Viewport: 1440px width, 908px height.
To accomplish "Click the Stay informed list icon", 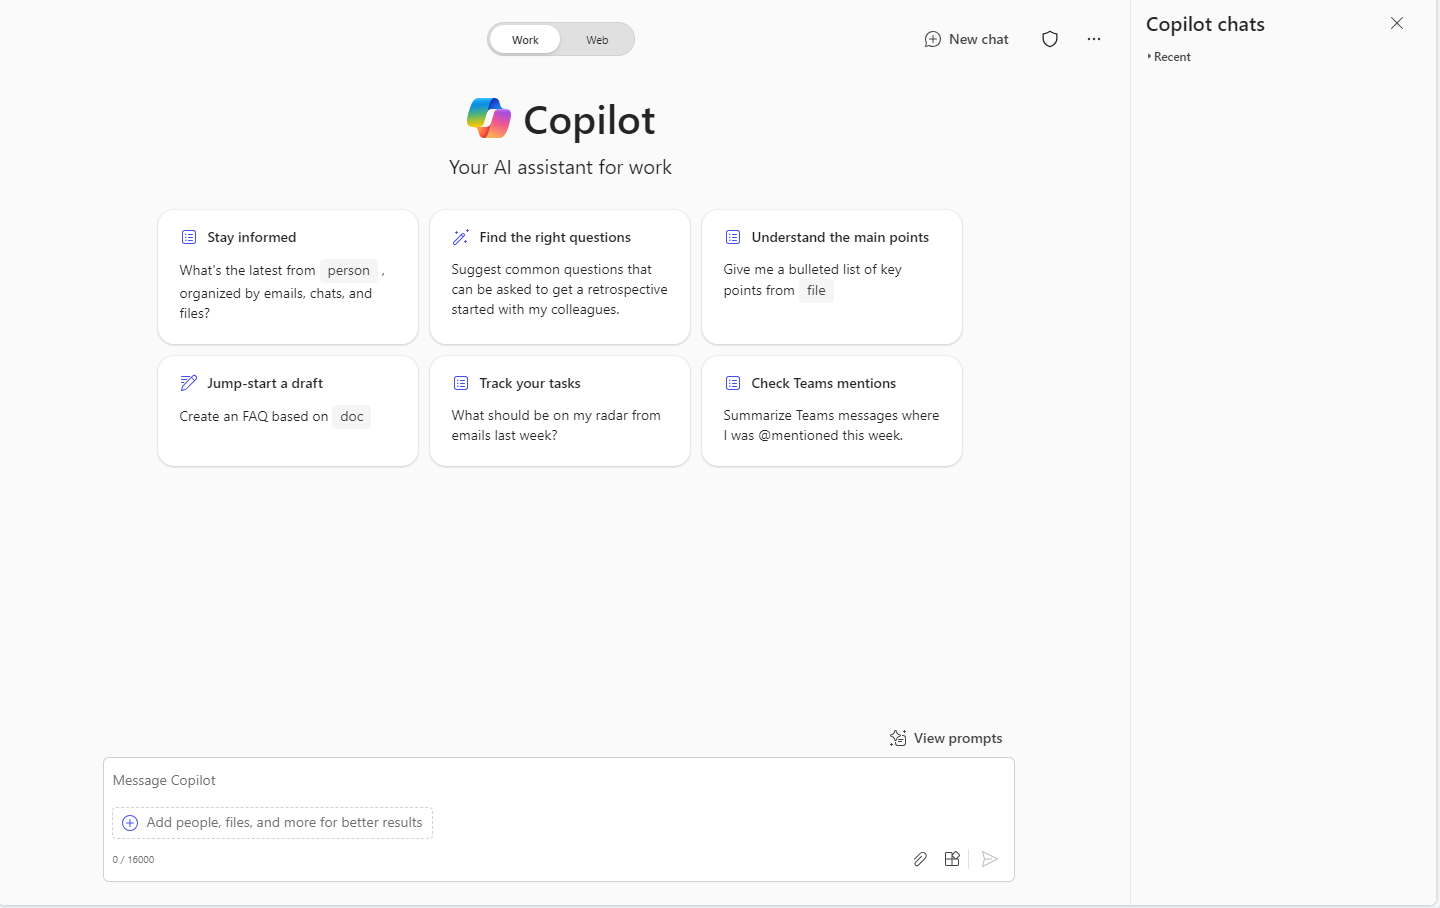I will [189, 237].
